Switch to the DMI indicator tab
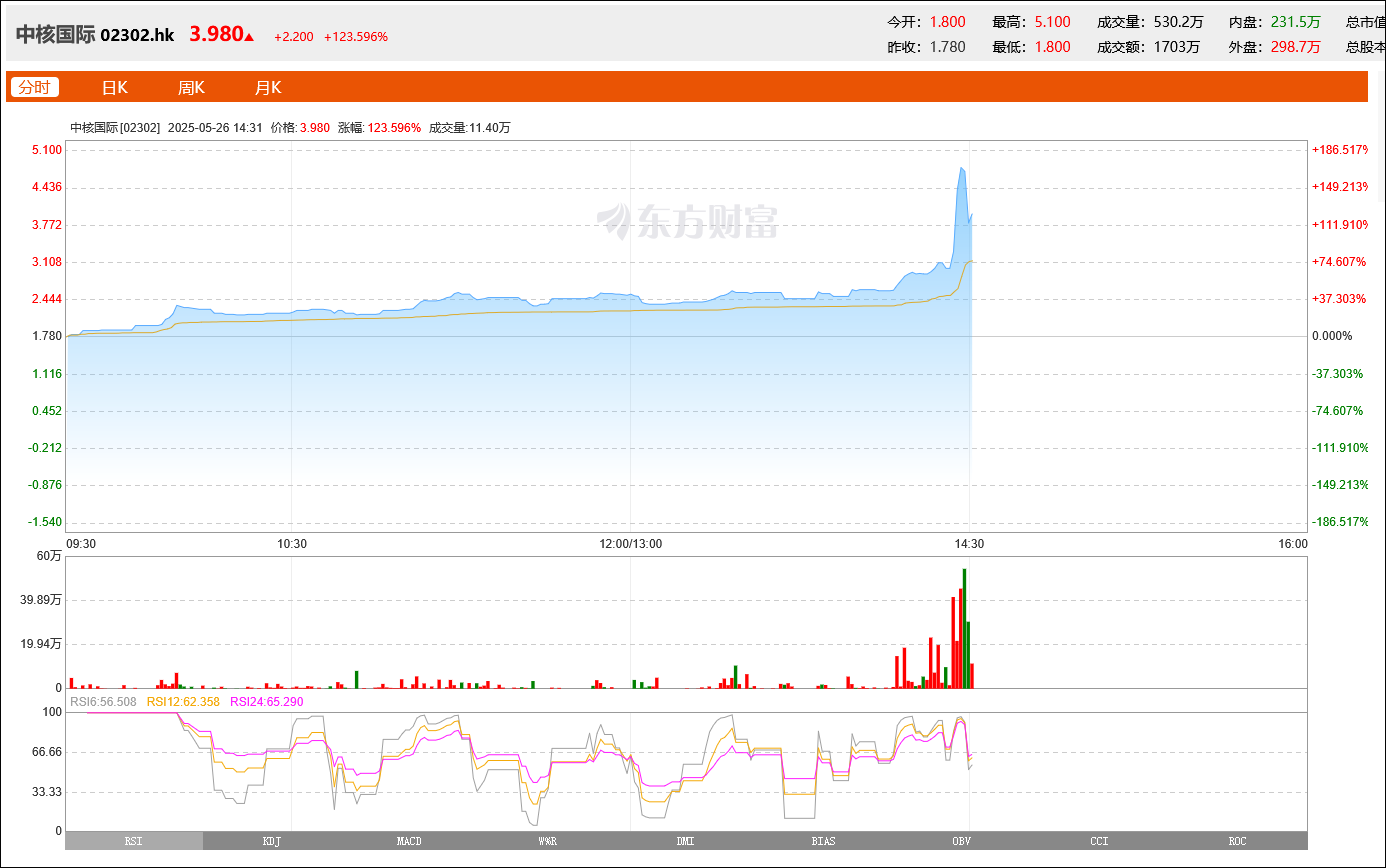 [x=686, y=841]
